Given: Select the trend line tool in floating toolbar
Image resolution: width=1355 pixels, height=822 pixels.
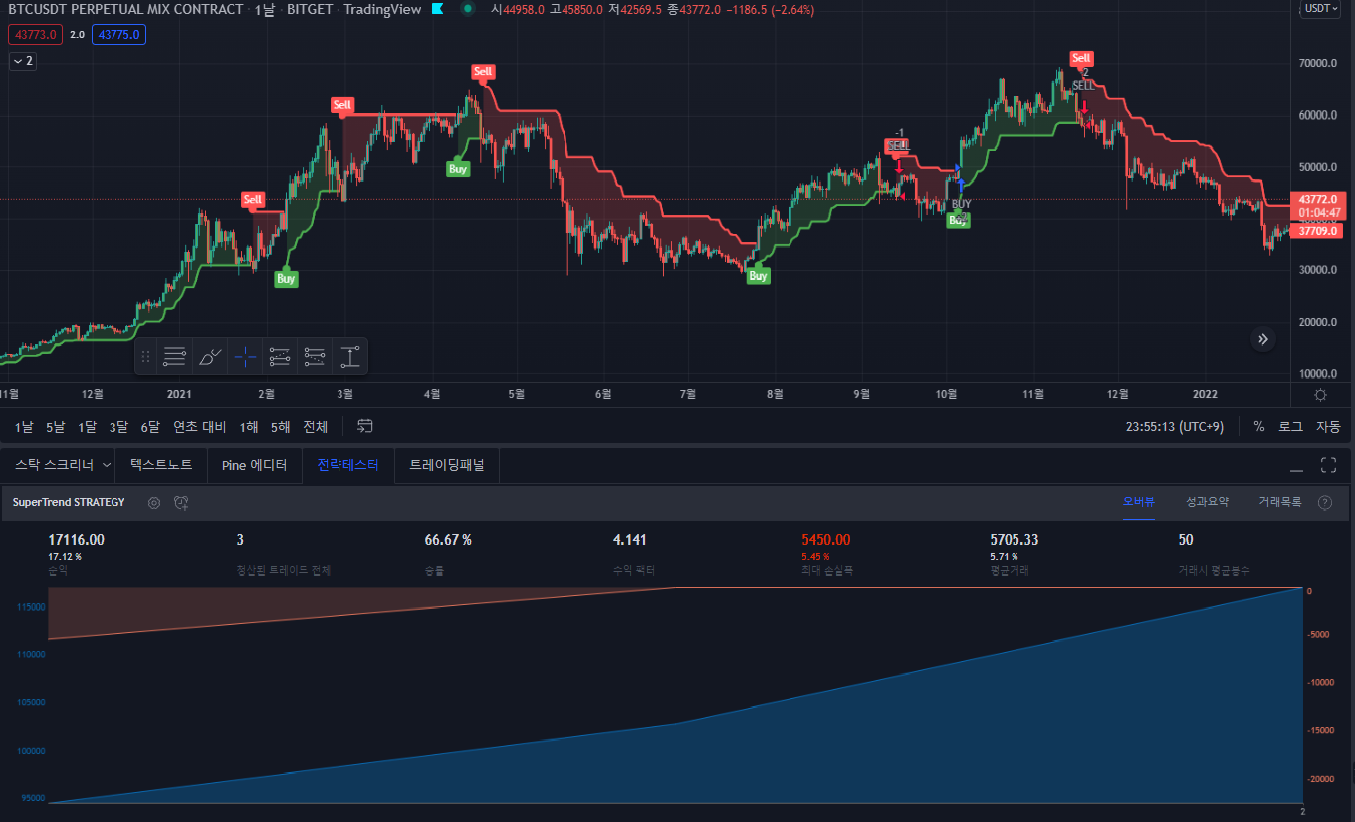Looking at the screenshot, I should [x=174, y=356].
